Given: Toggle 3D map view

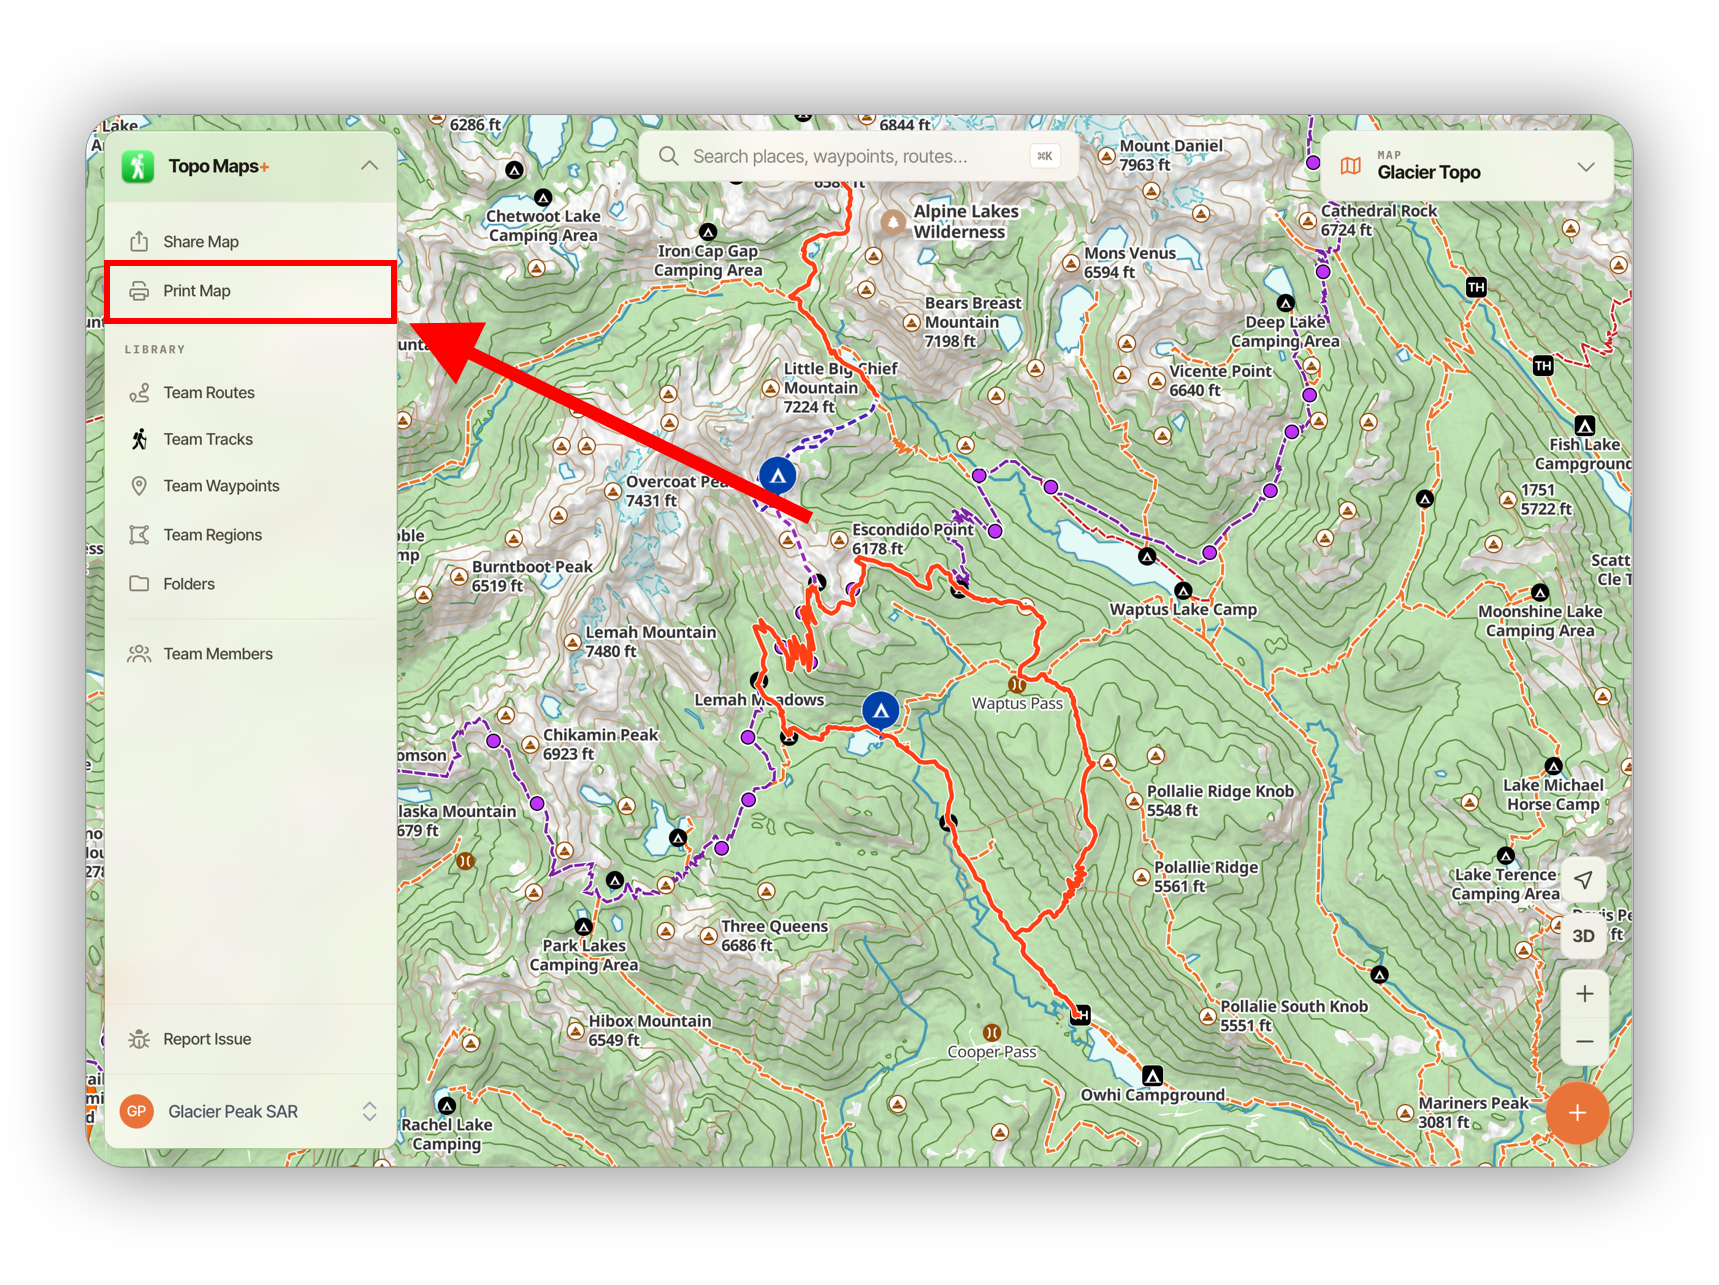Looking at the screenshot, I should [x=1584, y=936].
